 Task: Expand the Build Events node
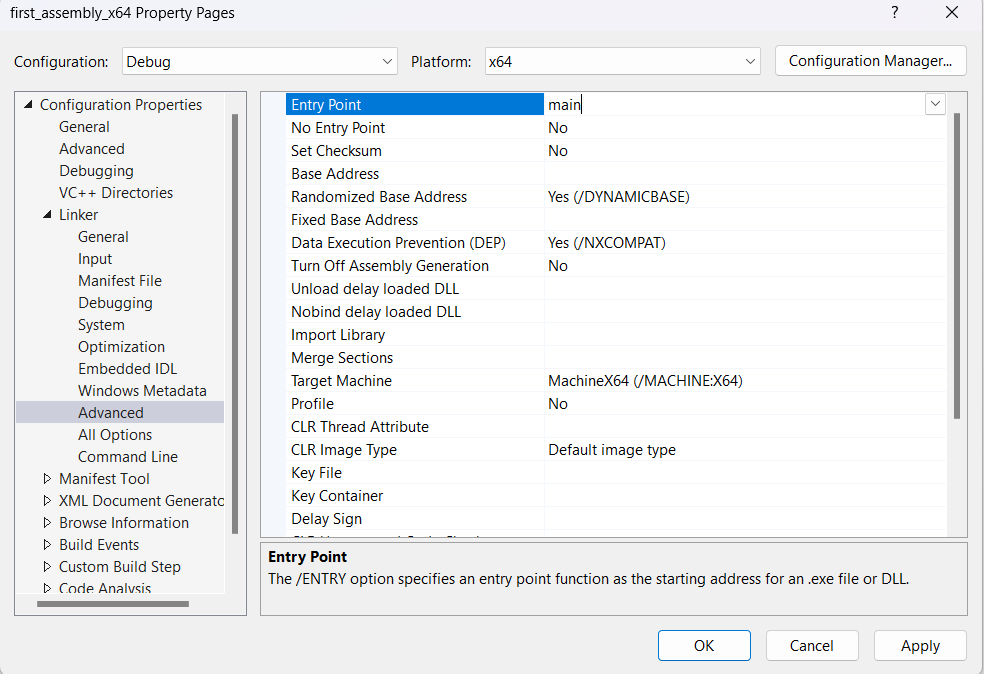(47, 545)
